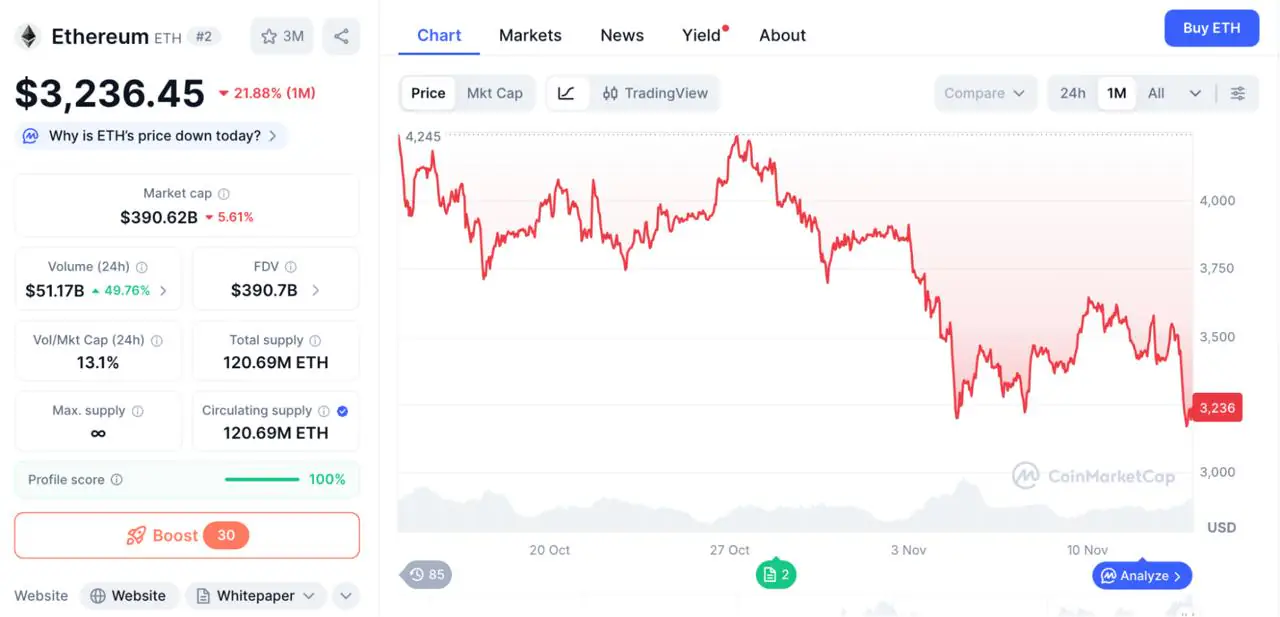Click the Market cap info icon
The image size is (1280, 617).
(224, 194)
